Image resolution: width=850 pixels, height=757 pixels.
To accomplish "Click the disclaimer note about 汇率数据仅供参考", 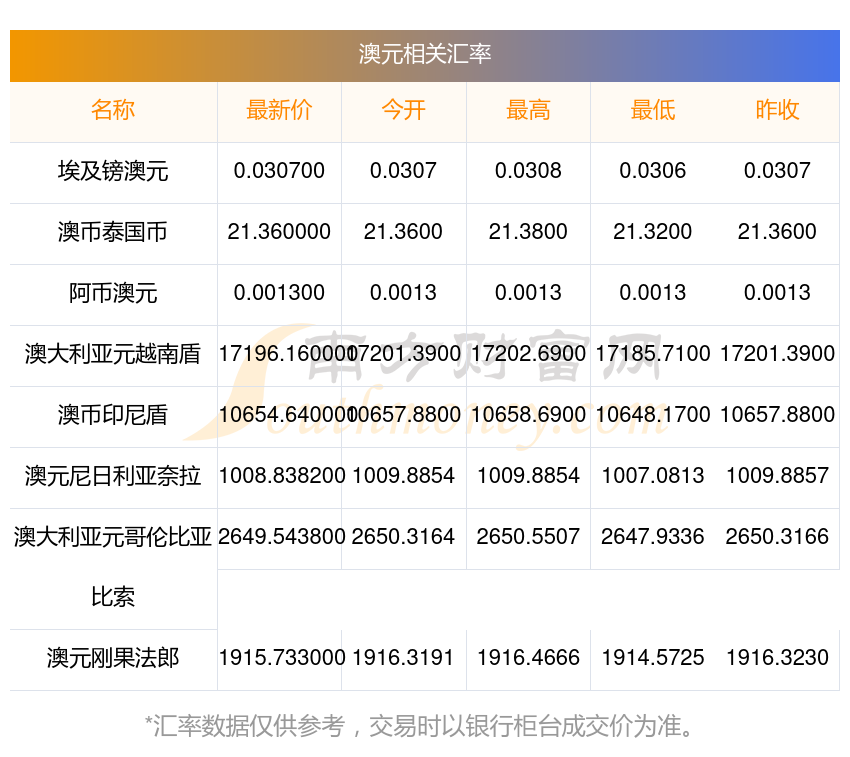I will [419, 726].
